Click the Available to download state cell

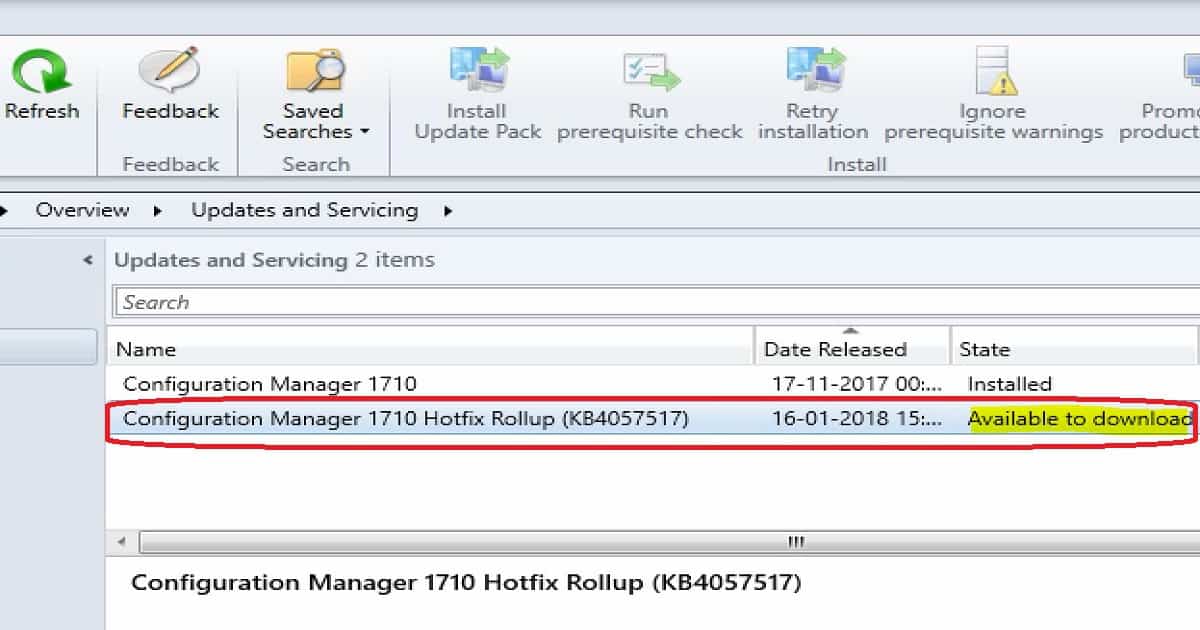[1080, 419]
